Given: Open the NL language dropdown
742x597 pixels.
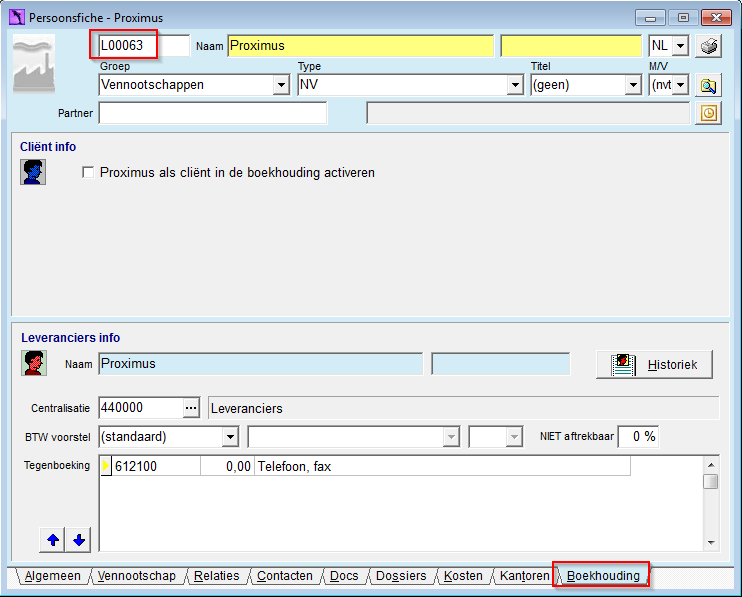Looking at the screenshot, I should [680, 46].
